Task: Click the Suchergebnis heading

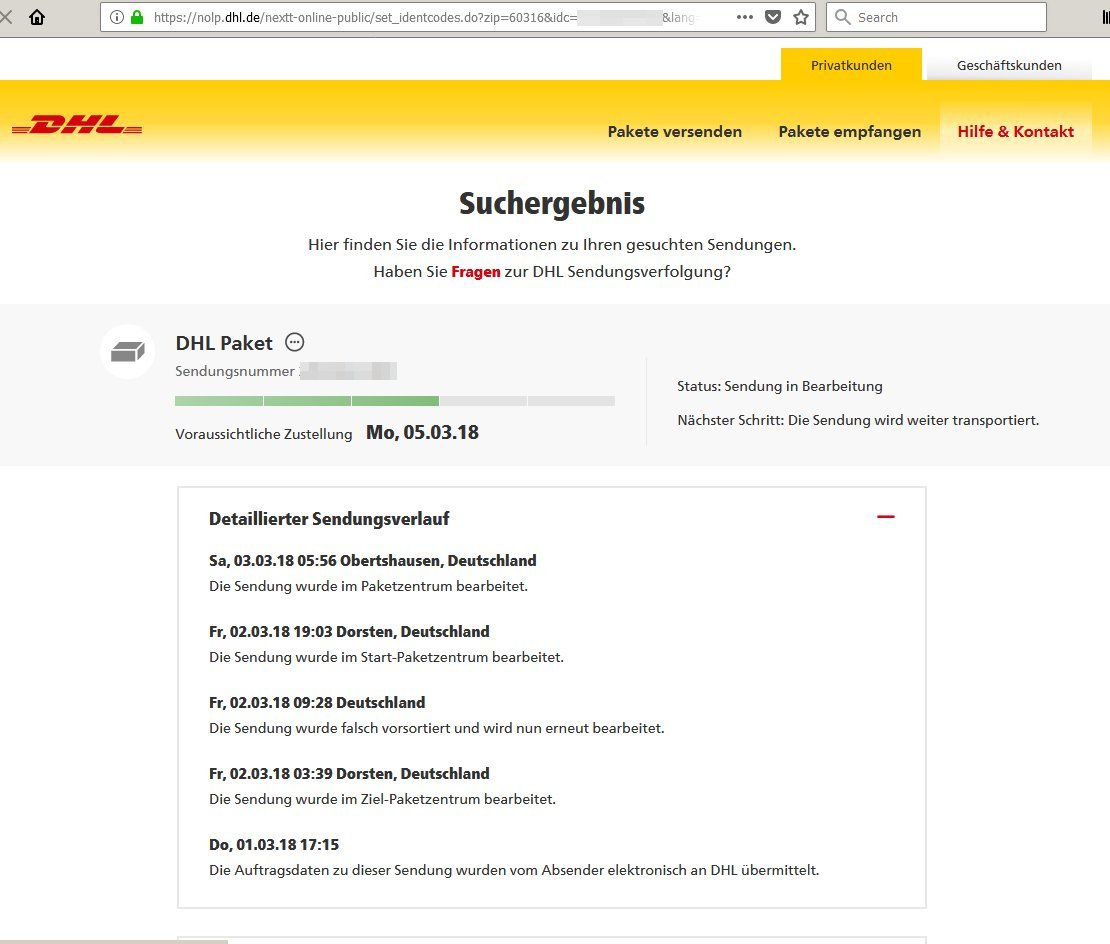Action: pos(552,203)
